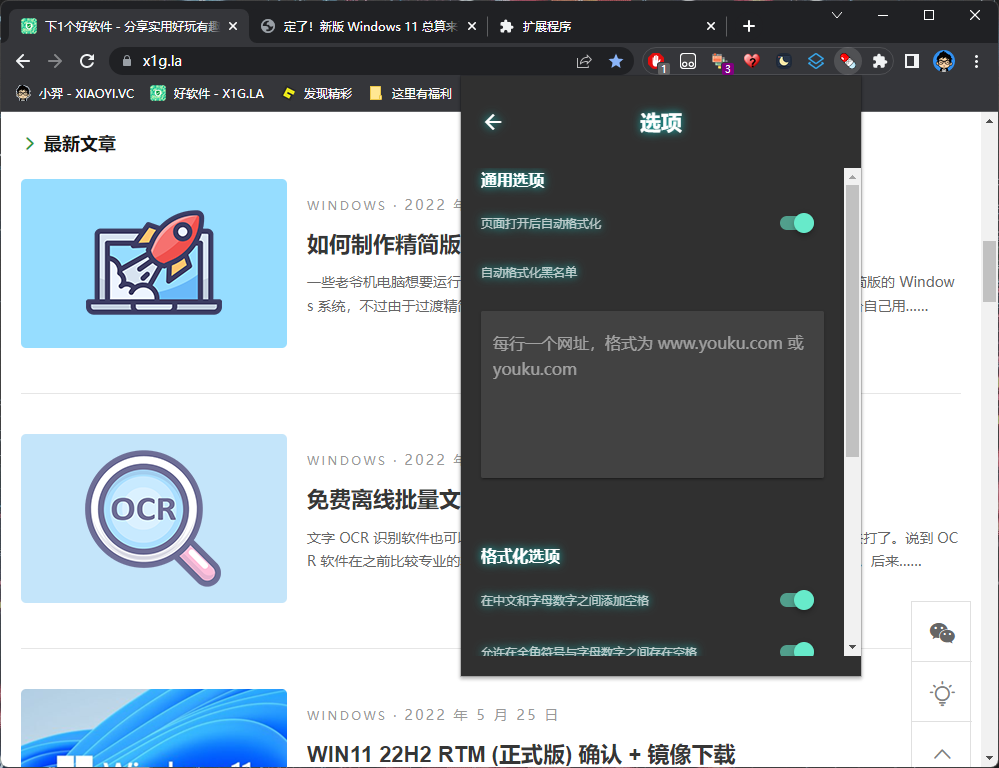Click the cookie editor extension icon
This screenshot has width=999, height=768.
(687, 61)
